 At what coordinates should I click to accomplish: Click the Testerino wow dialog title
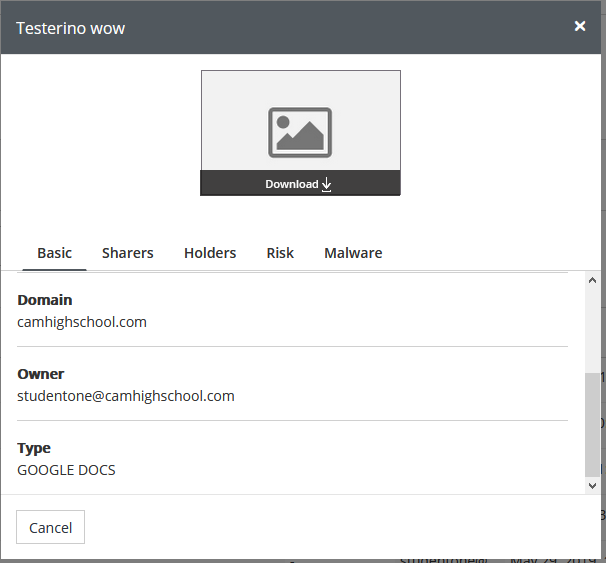pos(70,28)
